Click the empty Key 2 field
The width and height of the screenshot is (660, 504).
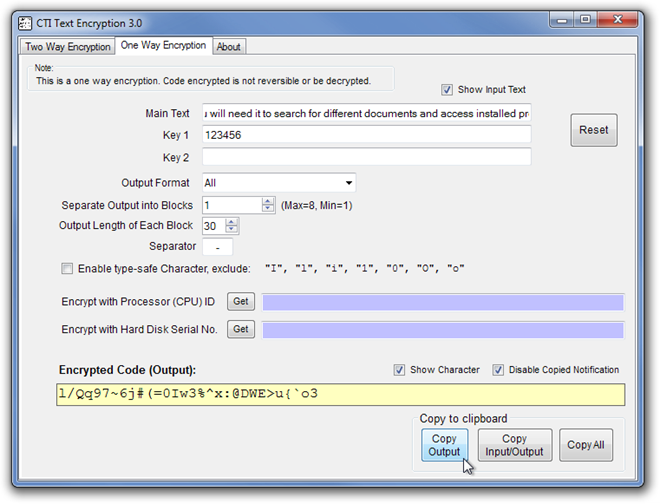click(367, 157)
